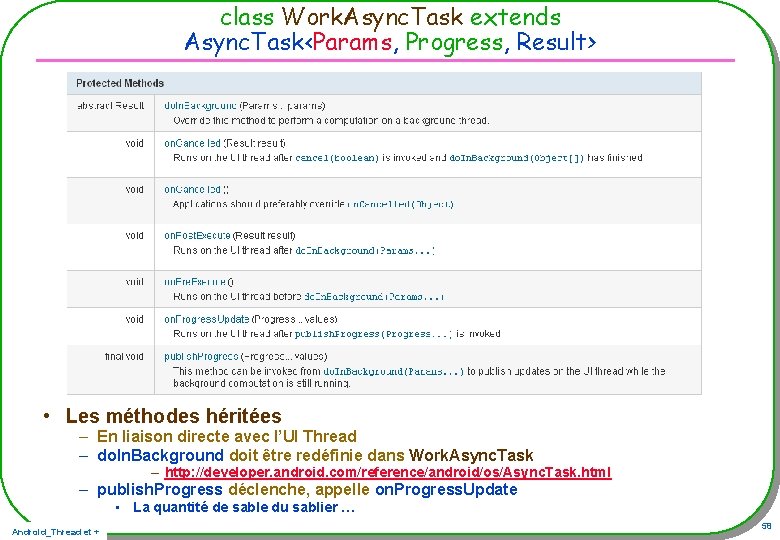Open the onPostExecute method link
This screenshot has width=780, height=540.
click(197, 236)
